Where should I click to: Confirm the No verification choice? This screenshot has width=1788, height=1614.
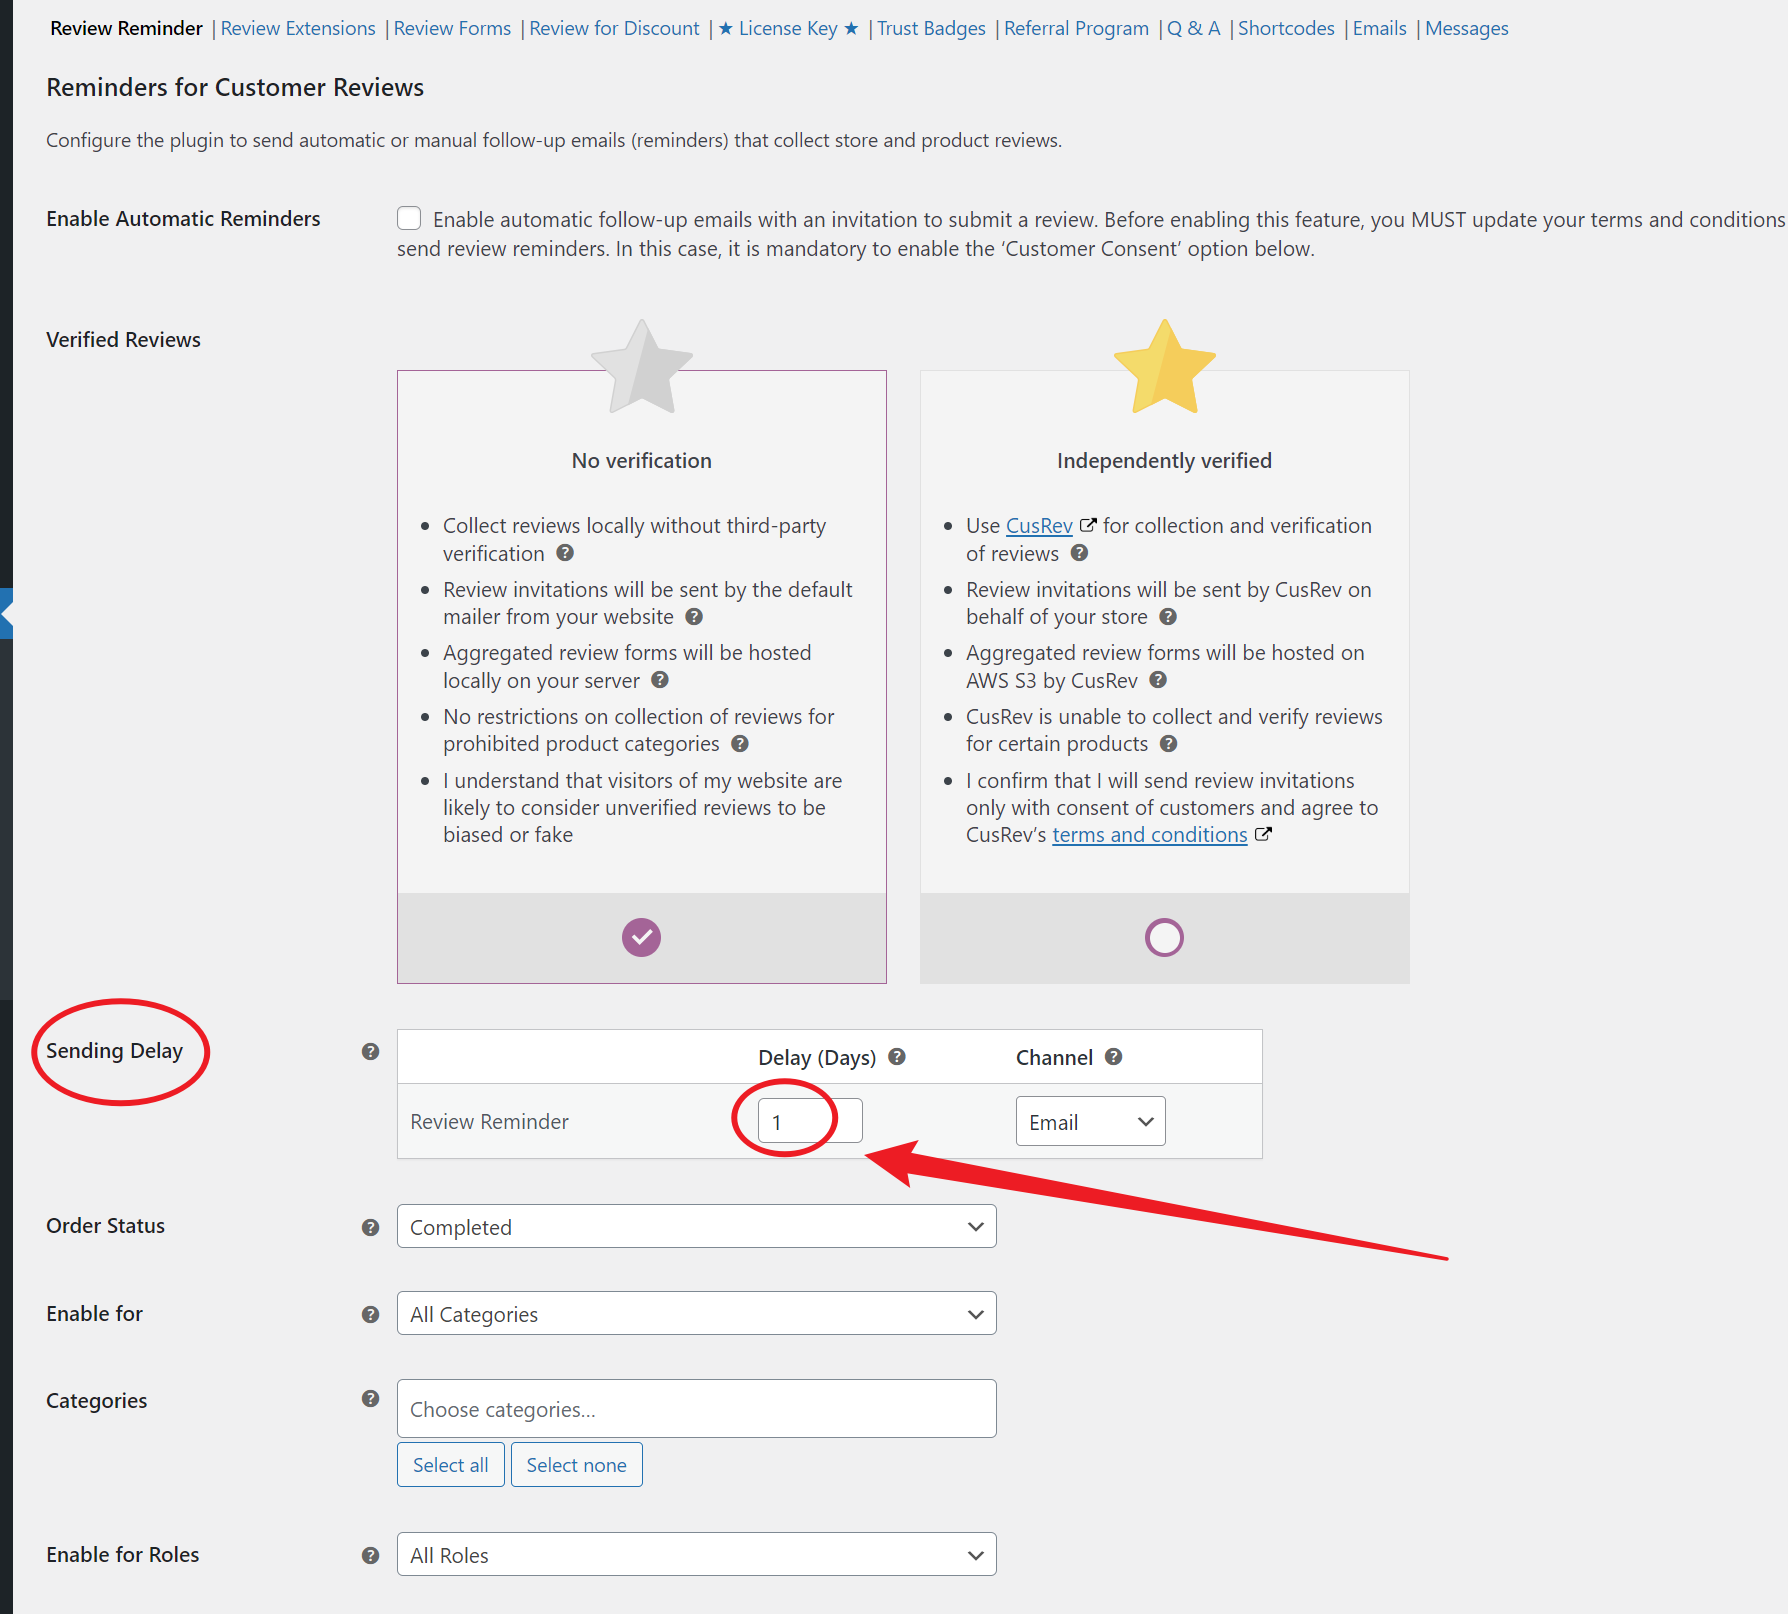pyautogui.click(x=641, y=937)
